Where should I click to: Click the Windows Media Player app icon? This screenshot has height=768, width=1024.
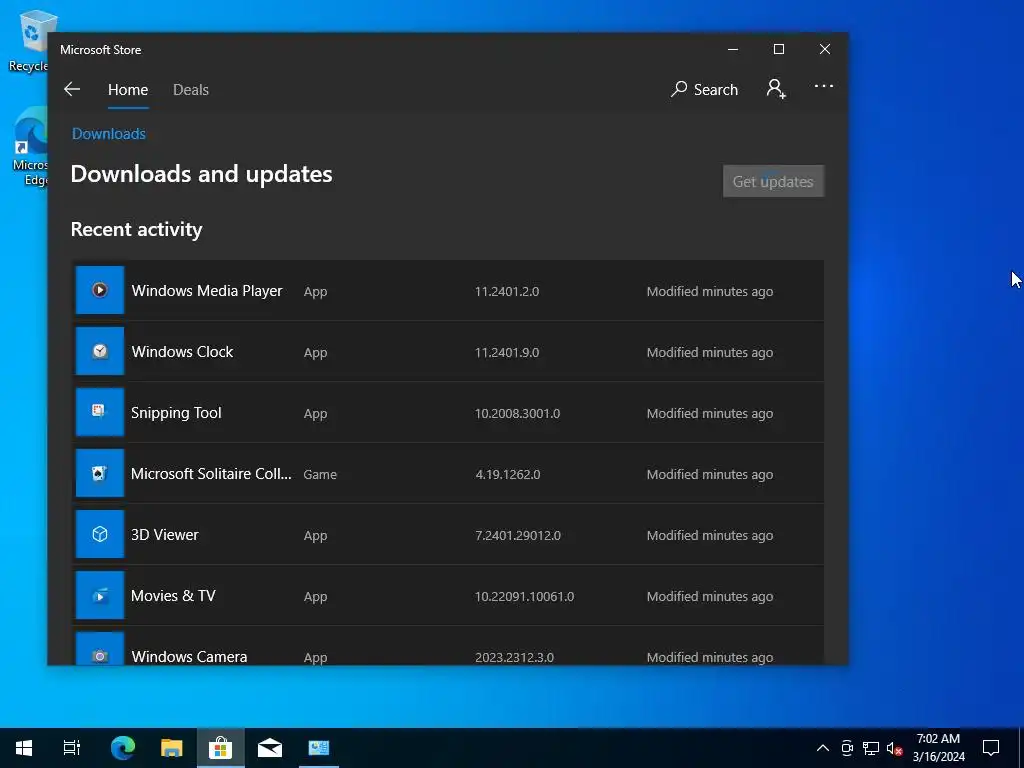(100, 290)
